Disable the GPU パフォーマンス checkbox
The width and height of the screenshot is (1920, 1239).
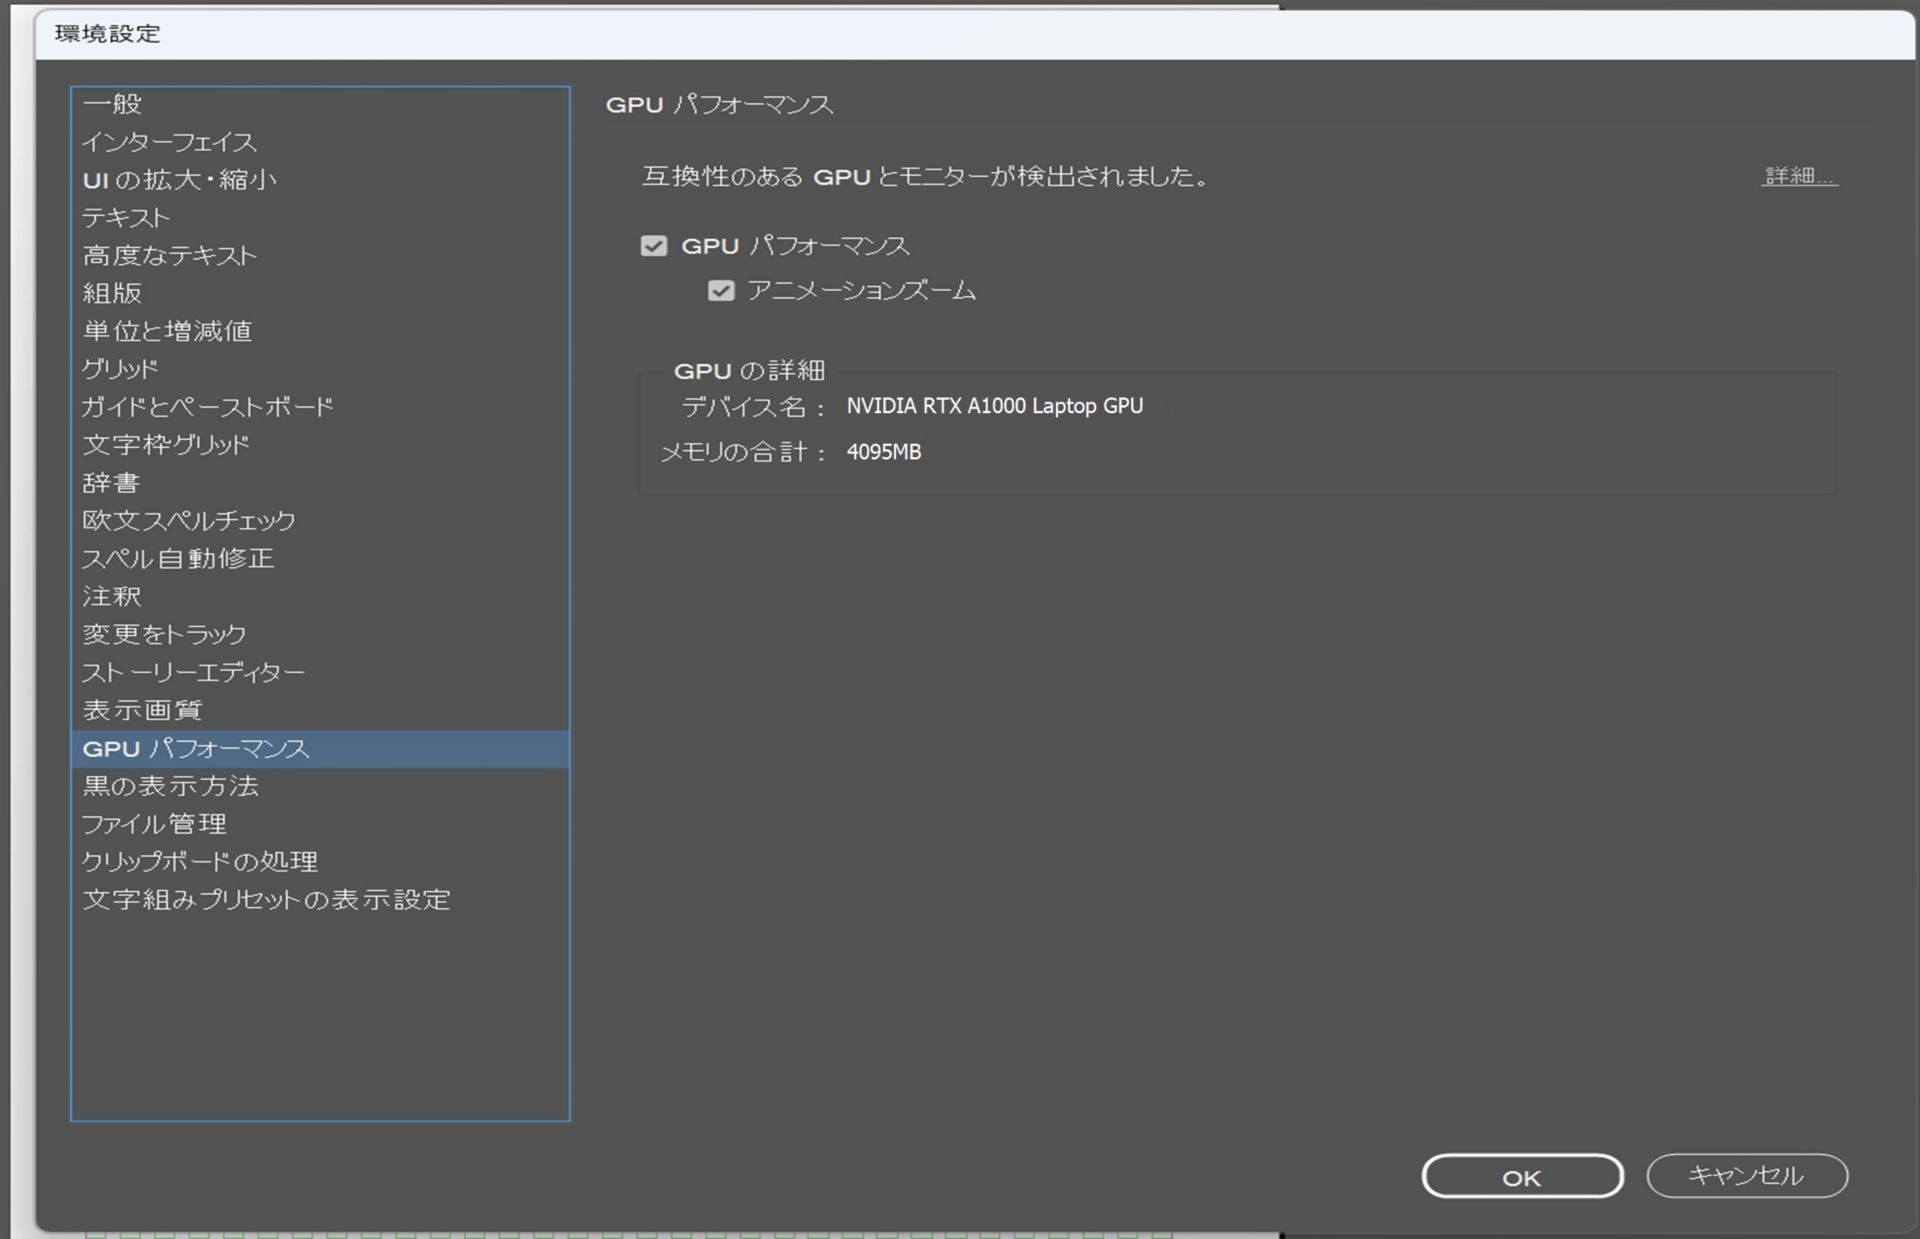[654, 245]
